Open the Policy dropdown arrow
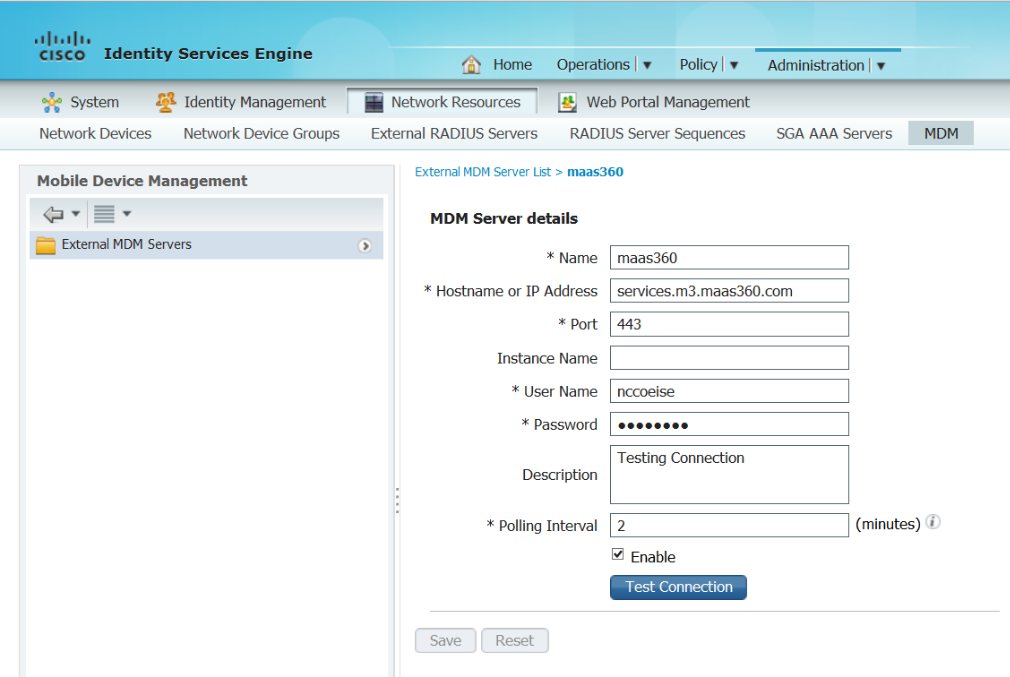 click(x=734, y=66)
